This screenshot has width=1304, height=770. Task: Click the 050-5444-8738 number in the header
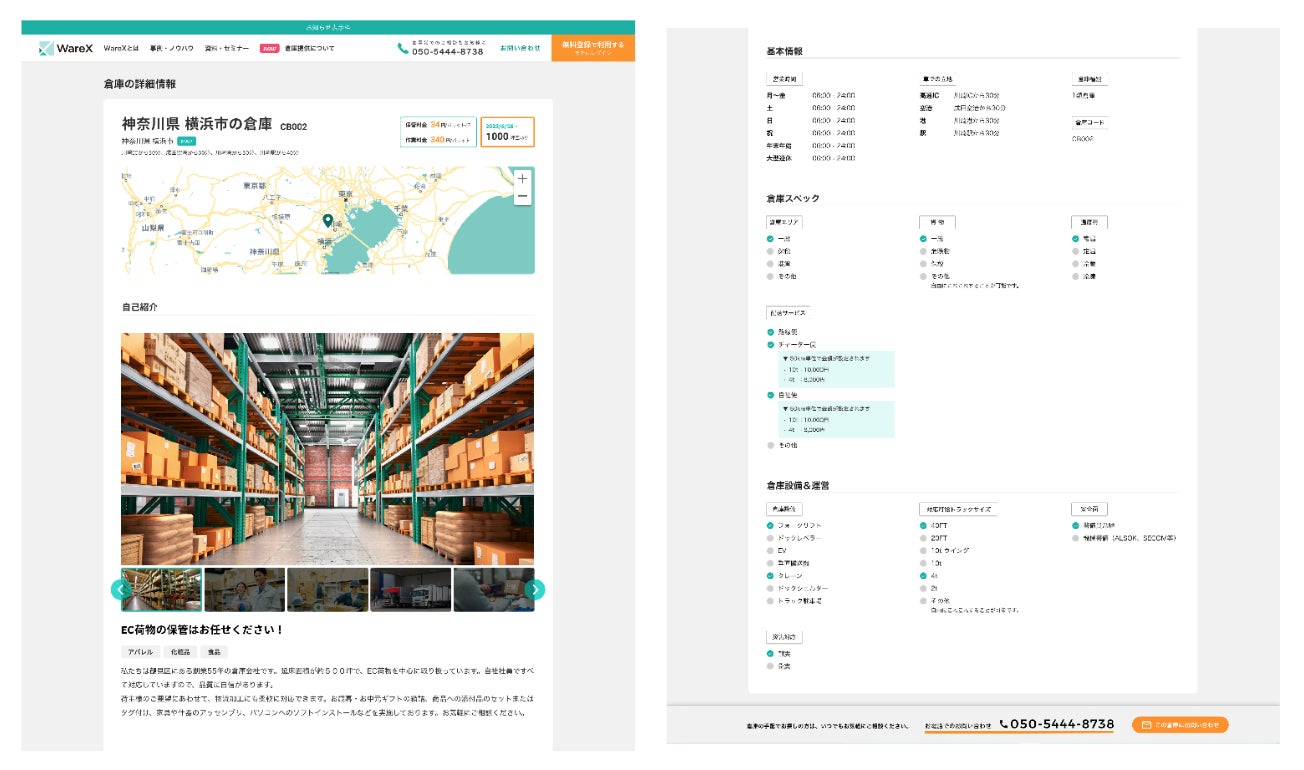tap(447, 51)
